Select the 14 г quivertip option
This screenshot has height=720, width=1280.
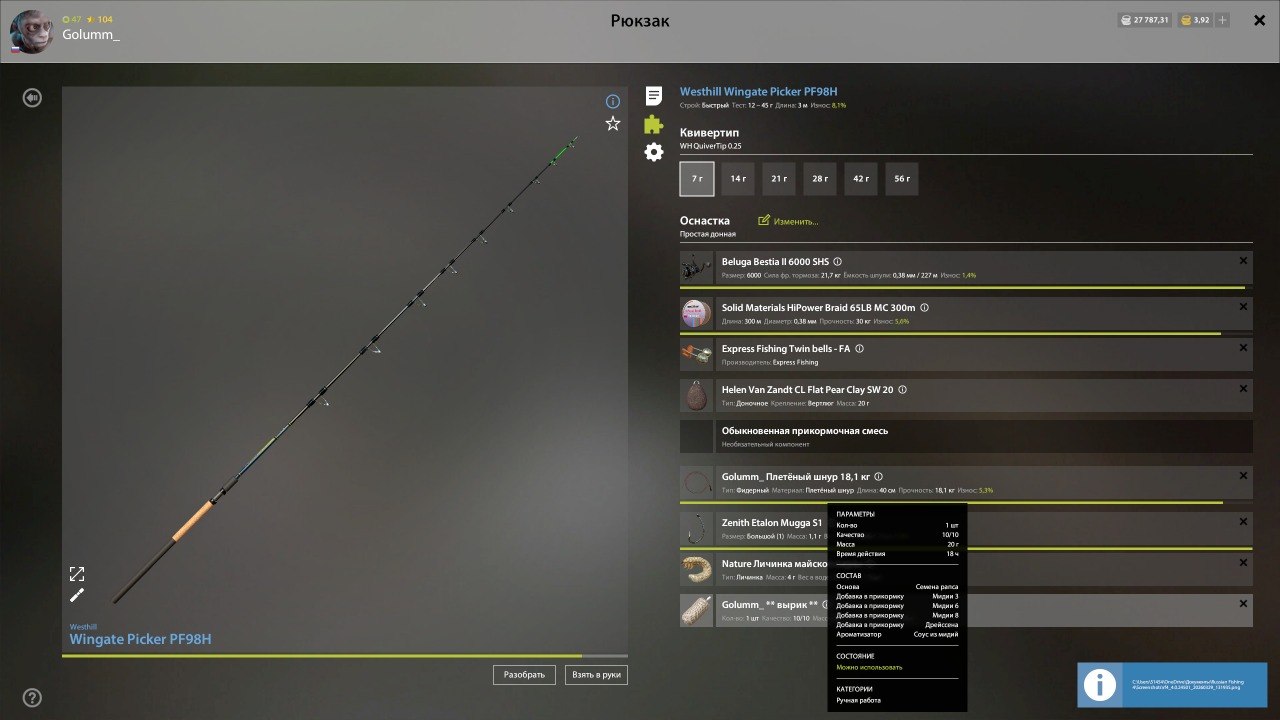738,179
